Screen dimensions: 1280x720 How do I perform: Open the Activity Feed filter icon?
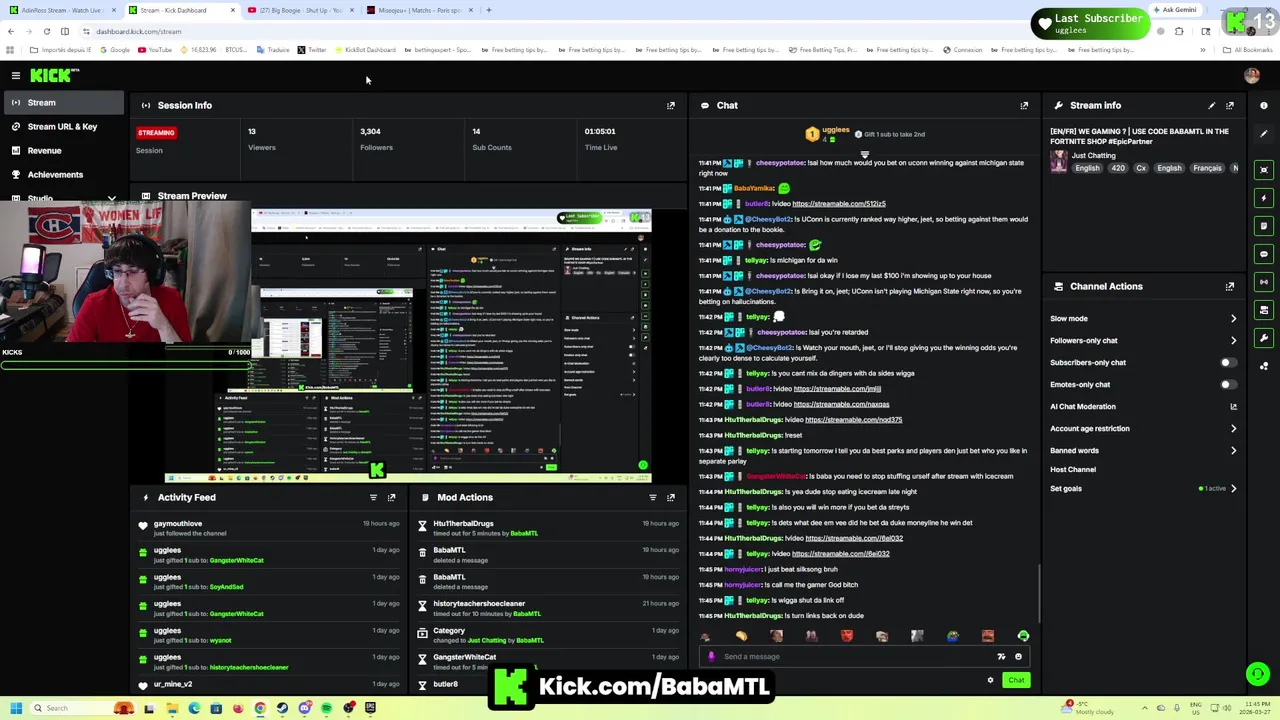373,497
